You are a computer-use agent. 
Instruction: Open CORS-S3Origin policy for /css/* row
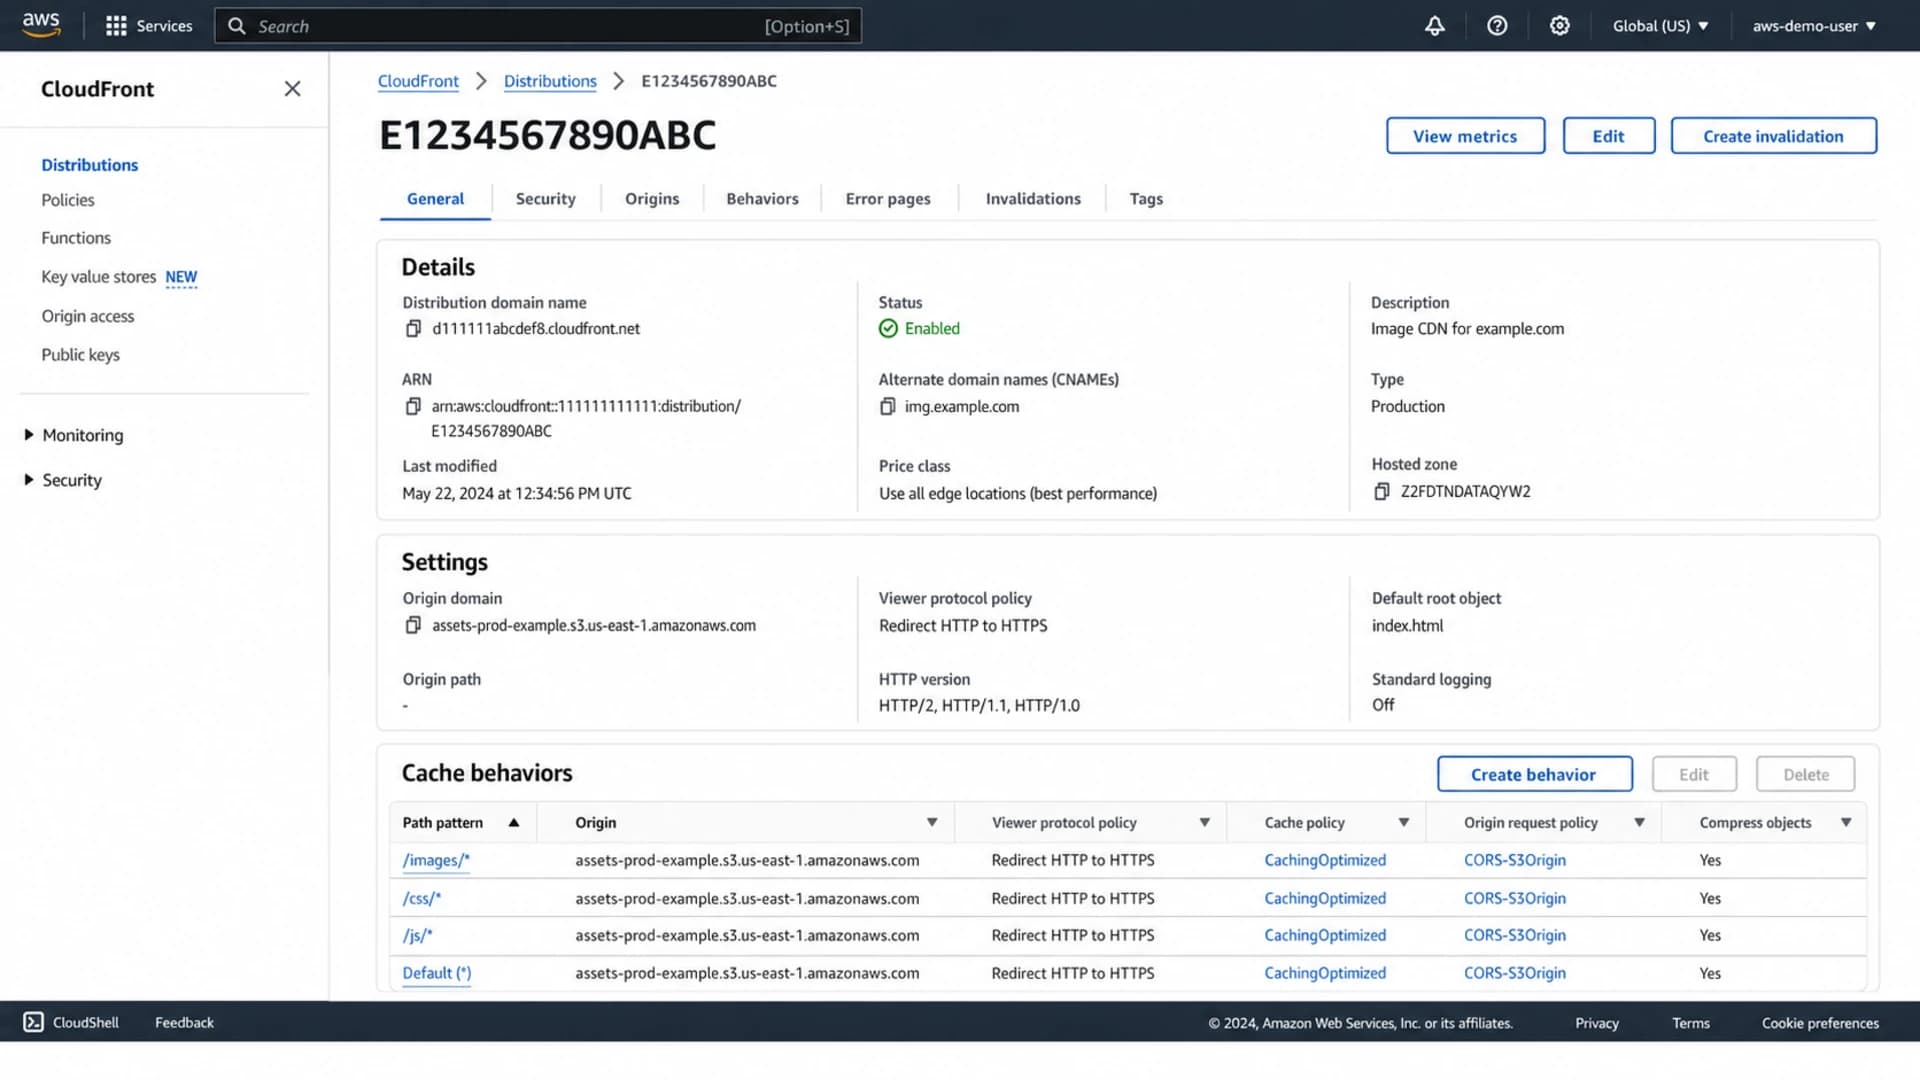(x=1515, y=898)
